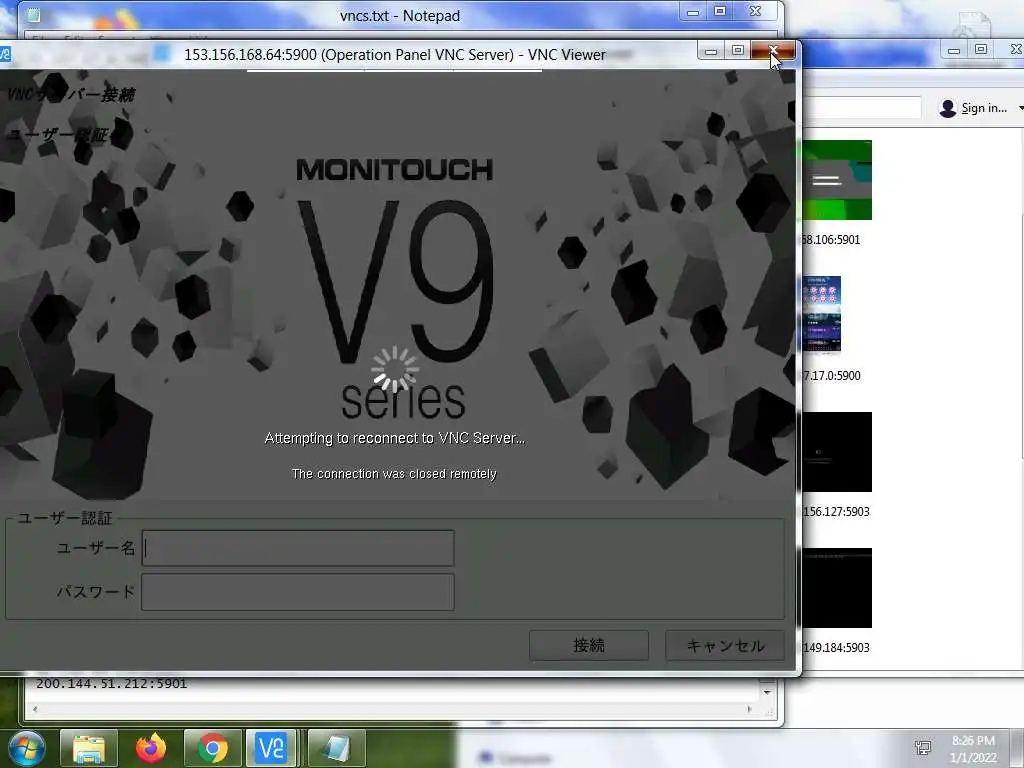Minimize the Notepad window
The height and width of the screenshot is (768, 1024).
pos(693,11)
